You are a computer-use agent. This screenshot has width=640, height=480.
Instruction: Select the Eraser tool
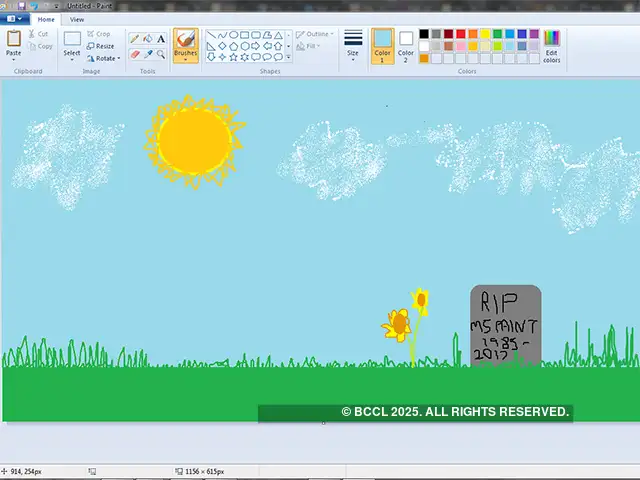coord(135,54)
